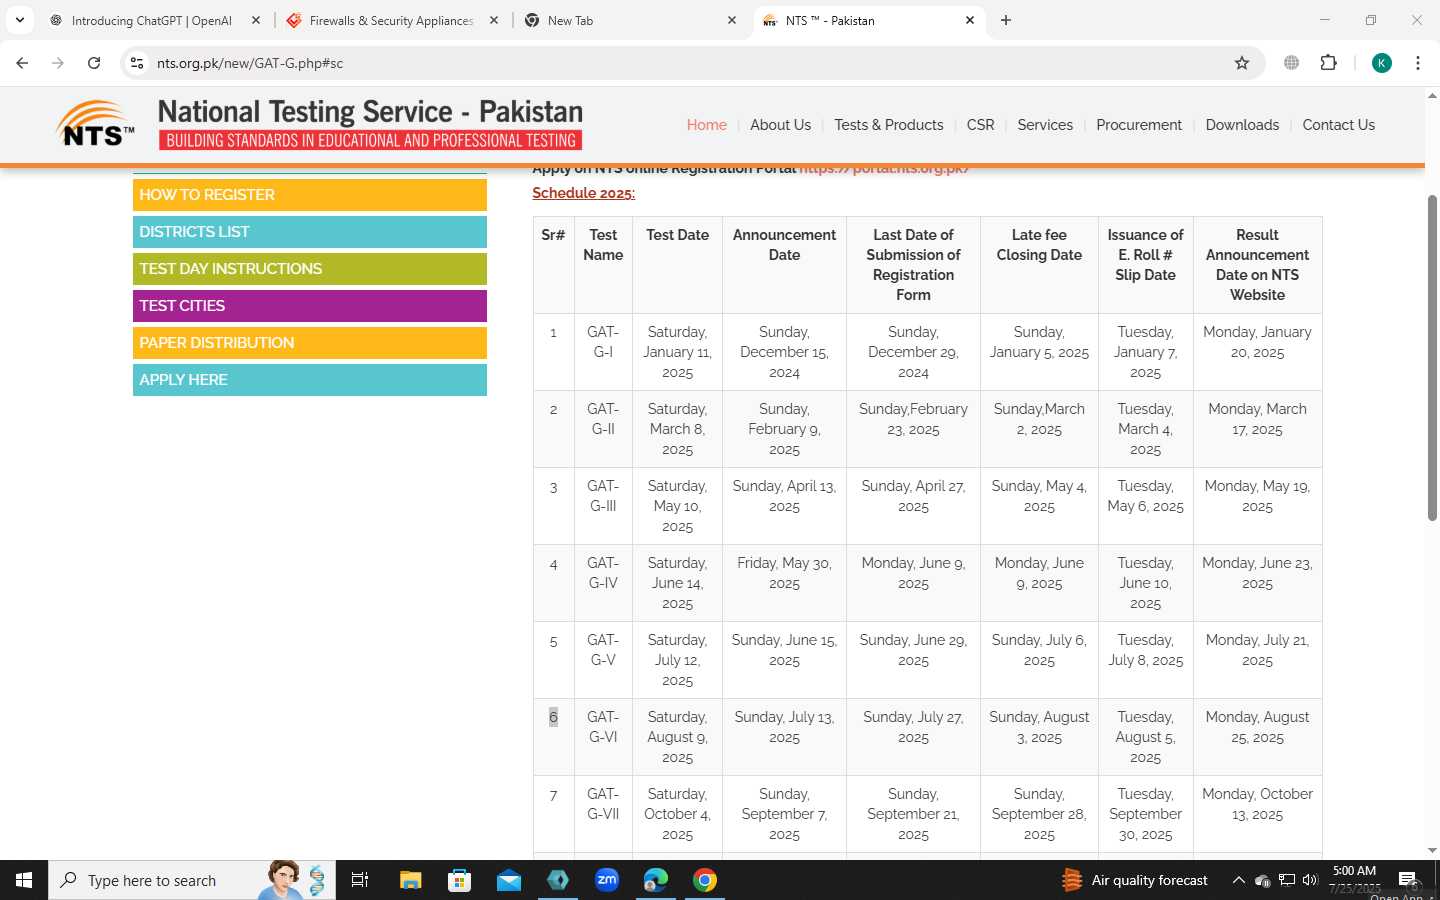This screenshot has height=900, width=1440.
Task: Close the New Tab tab
Action: click(x=732, y=20)
